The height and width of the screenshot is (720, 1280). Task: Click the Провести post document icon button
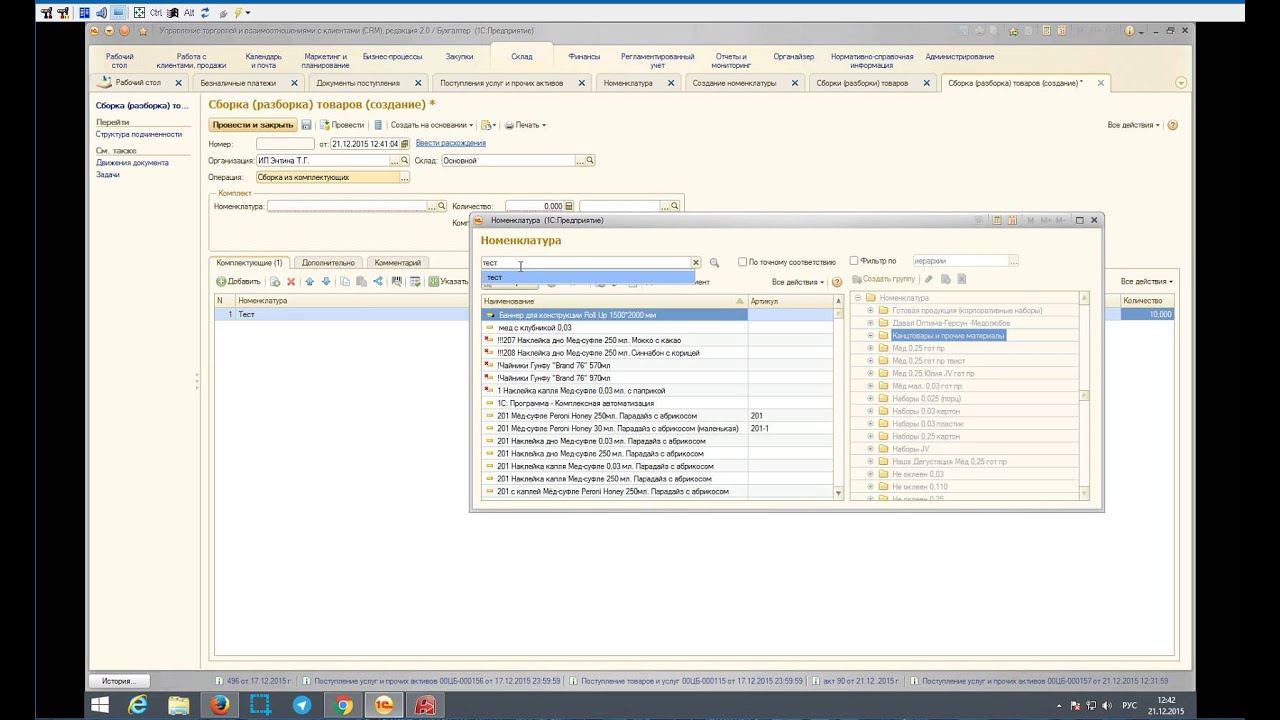(341, 125)
